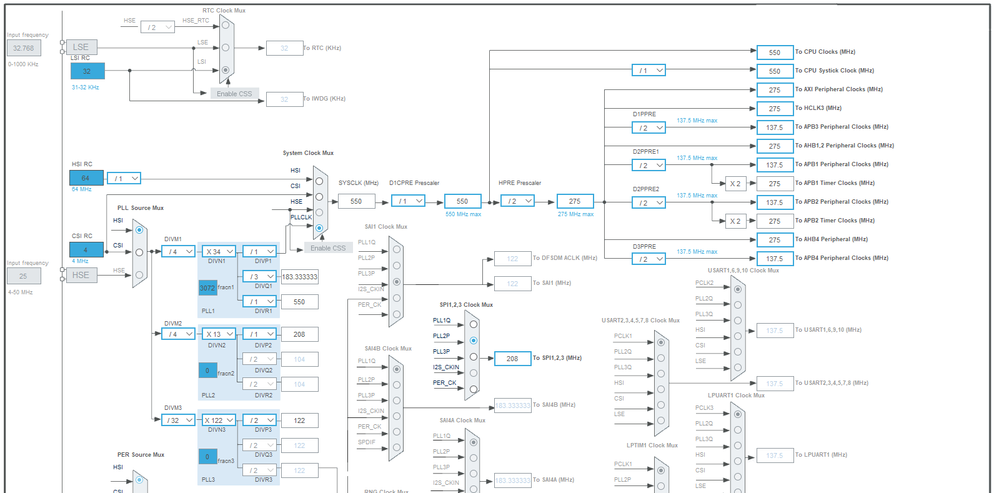The image size is (999, 493).
Task: Open the HSI RC divider dropdown
Action: 123,178
